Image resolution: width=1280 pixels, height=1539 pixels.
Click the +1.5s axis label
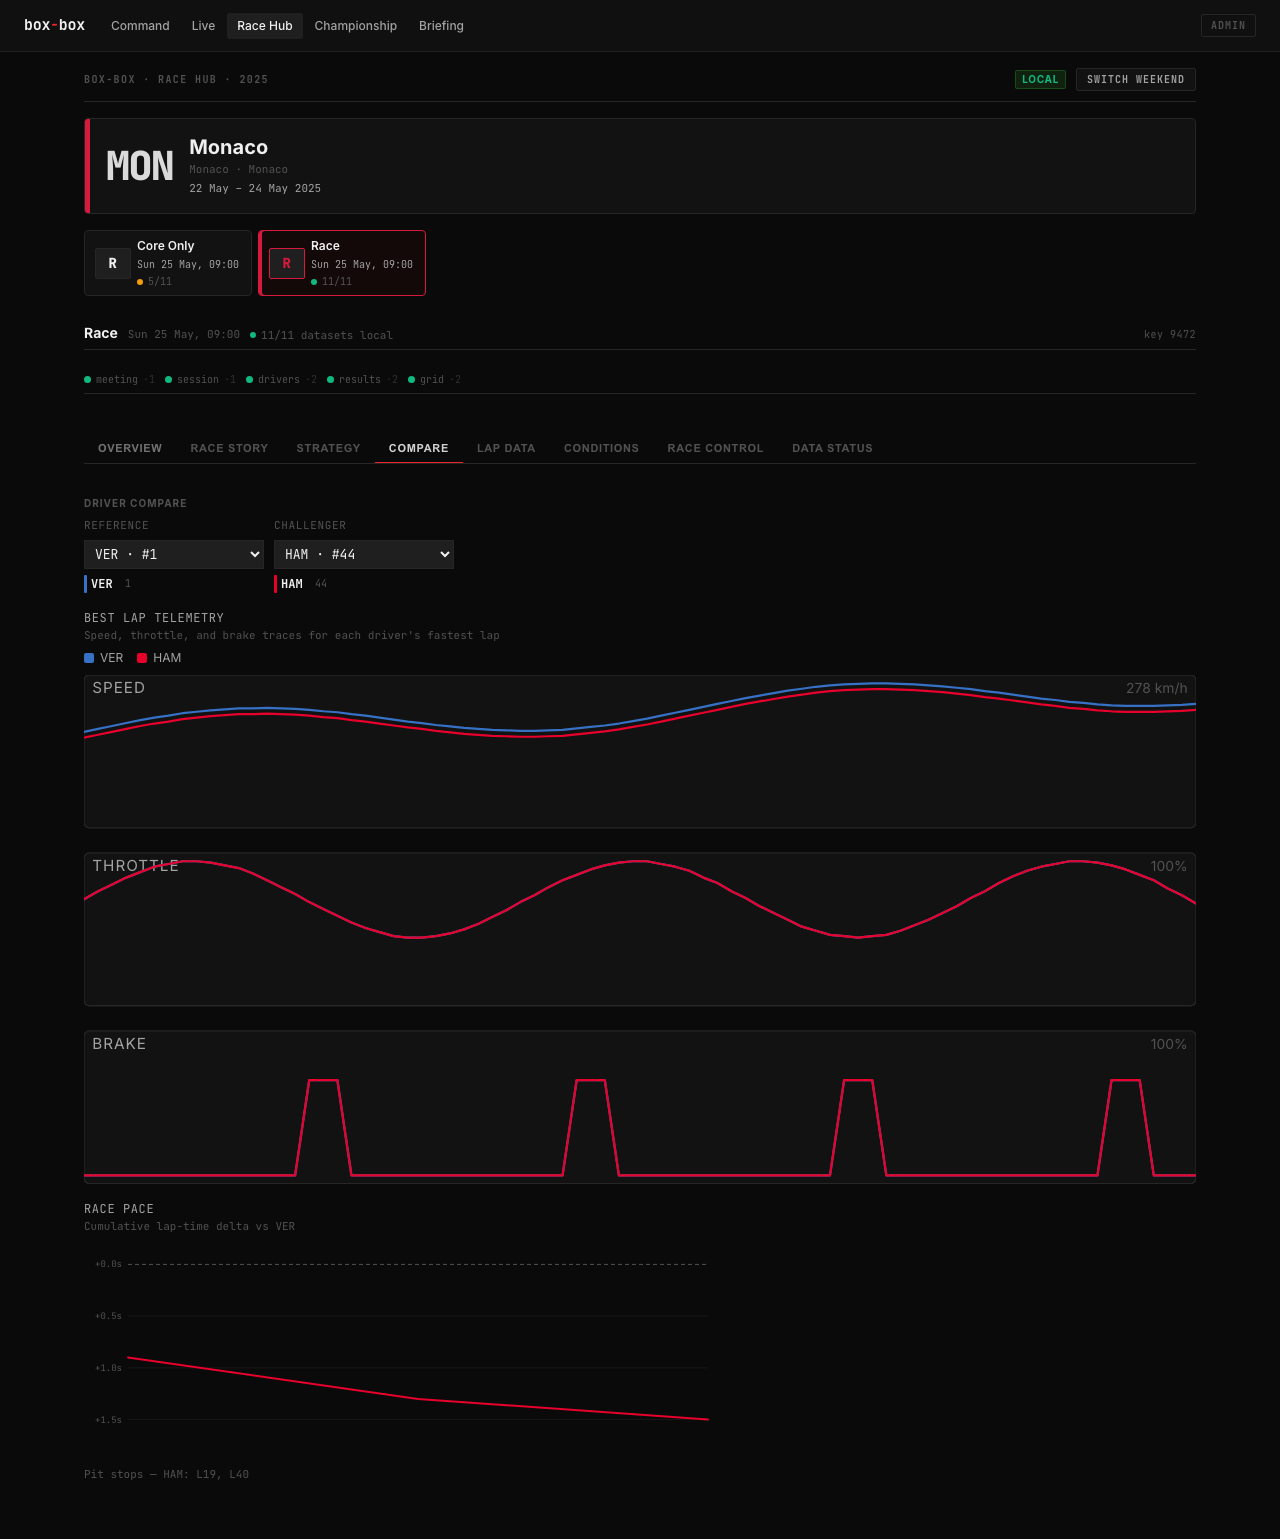108,1420
